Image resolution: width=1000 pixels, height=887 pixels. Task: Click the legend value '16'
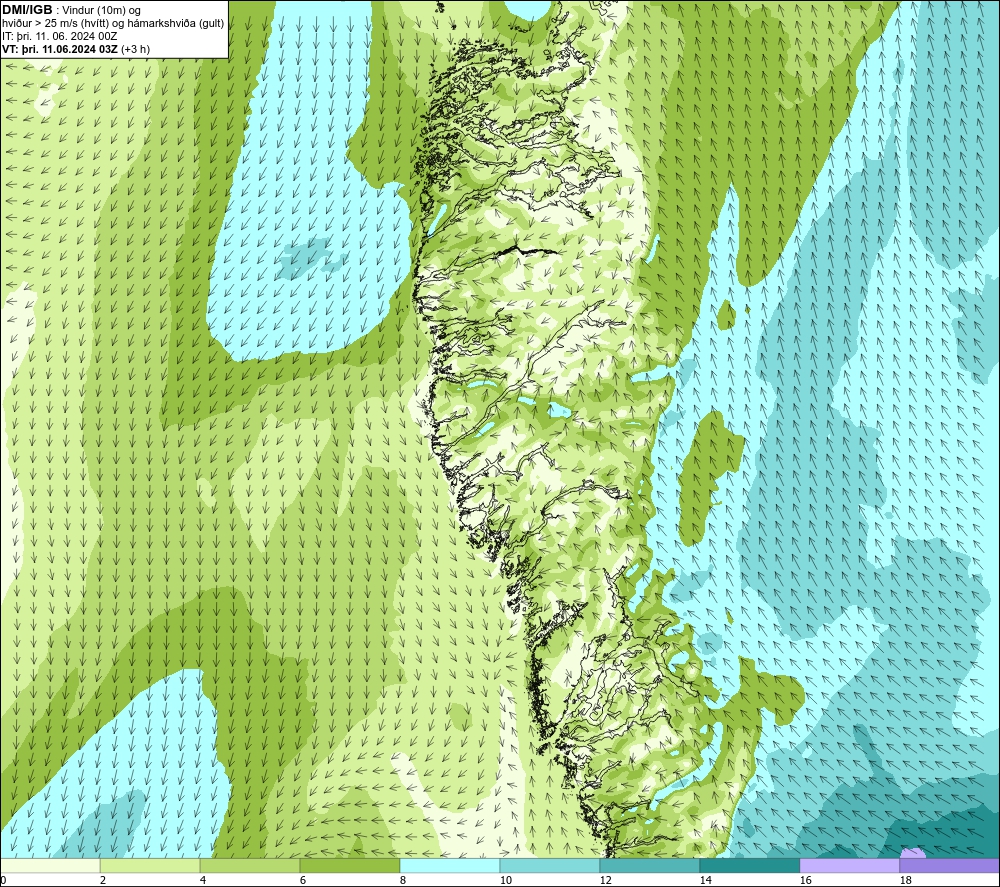(805, 880)
